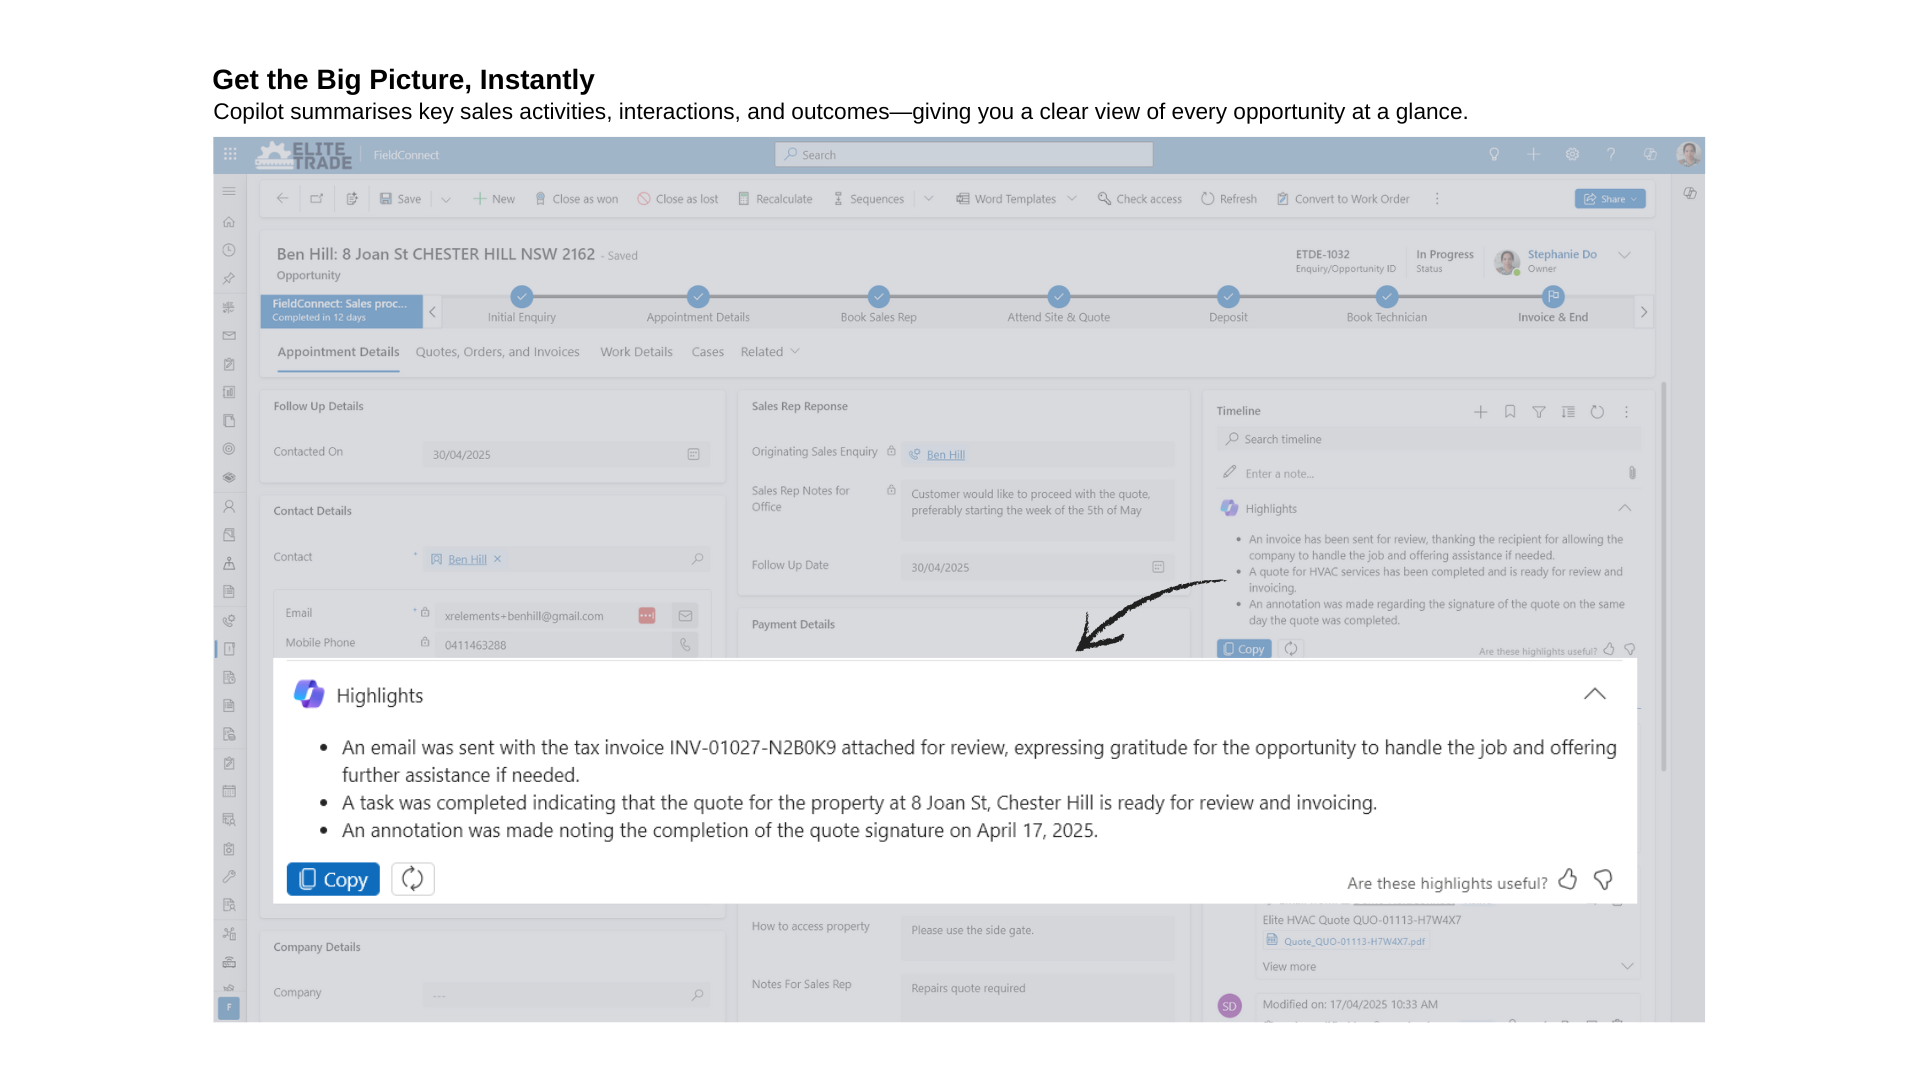Add a timeline record with plus icon
This screenshot has width=1920, height=1080.
[x=1480, y=411]
